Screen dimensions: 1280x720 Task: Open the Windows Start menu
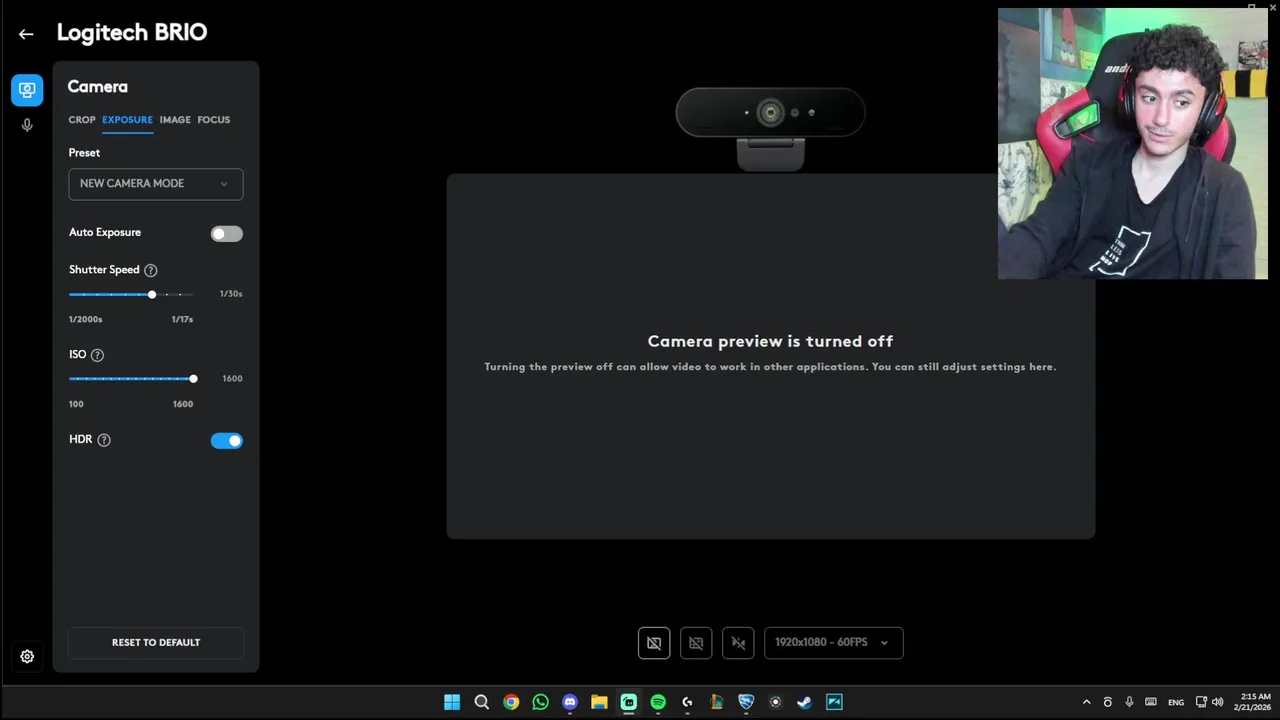452,702
